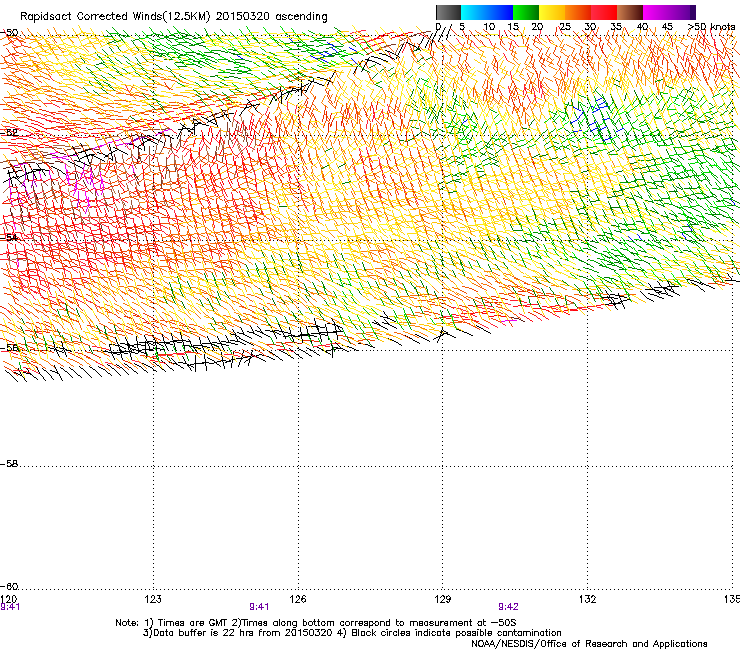Click the note line beginning '3)Data buffer is 22 hrs'
740x650 pixels.
(352, 633)
